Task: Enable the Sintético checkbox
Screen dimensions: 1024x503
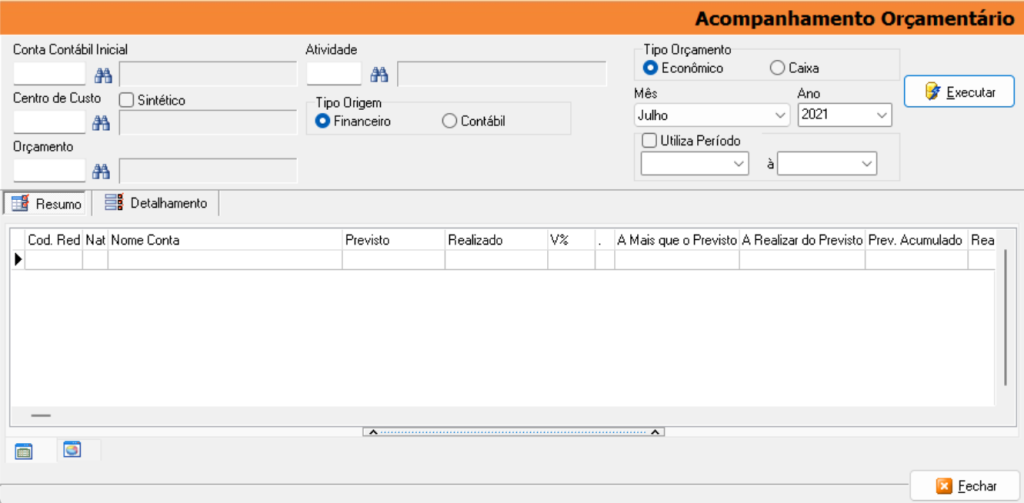Action: point(127,100)
